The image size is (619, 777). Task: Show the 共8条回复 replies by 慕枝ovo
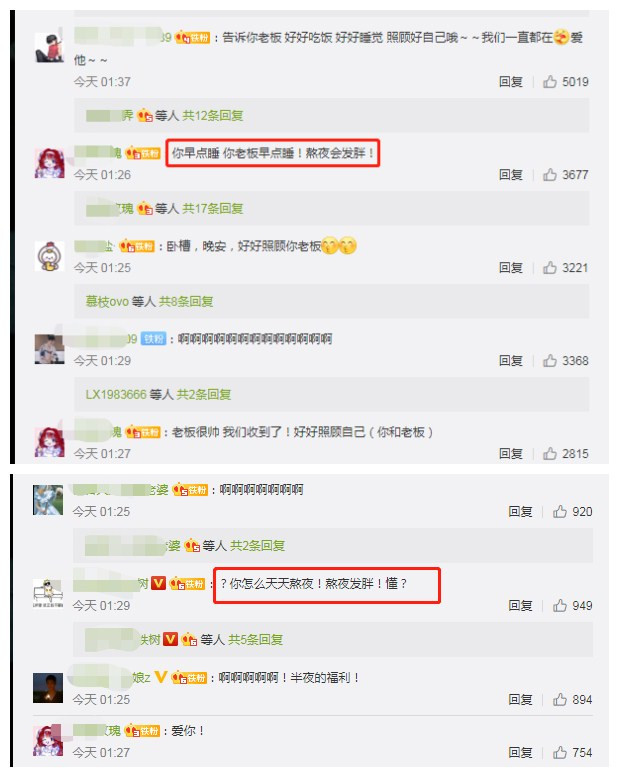pos(186,301)
